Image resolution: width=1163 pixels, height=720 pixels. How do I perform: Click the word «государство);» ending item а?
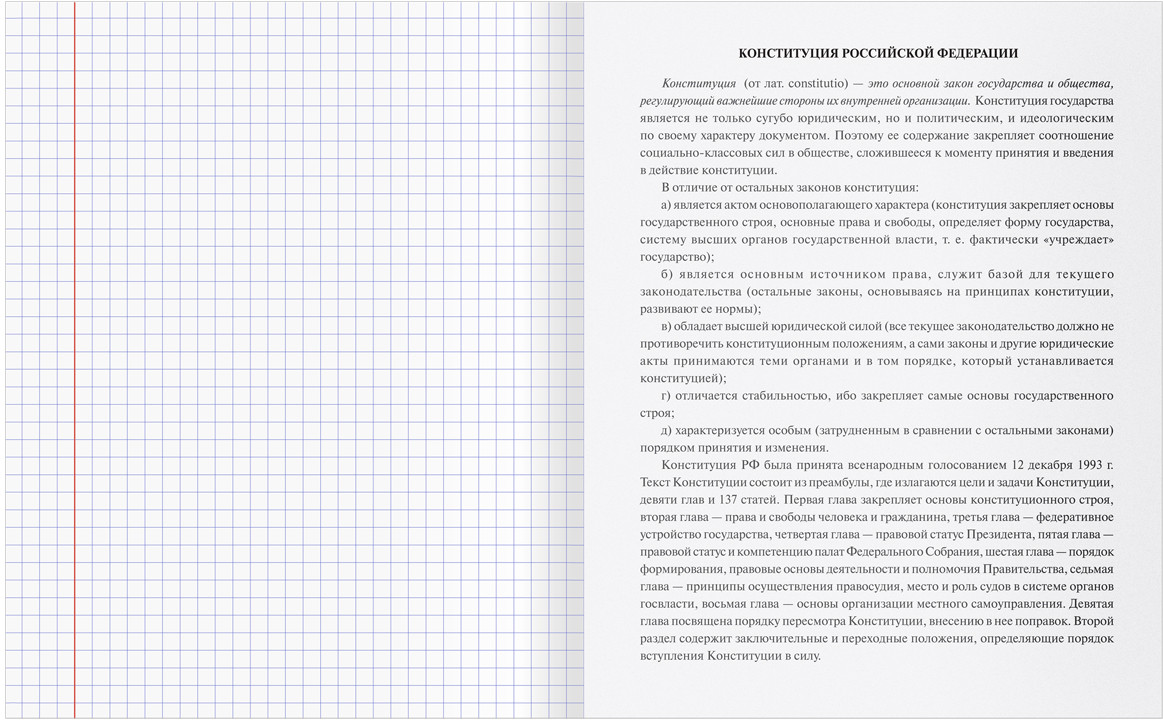coord(677,257)
